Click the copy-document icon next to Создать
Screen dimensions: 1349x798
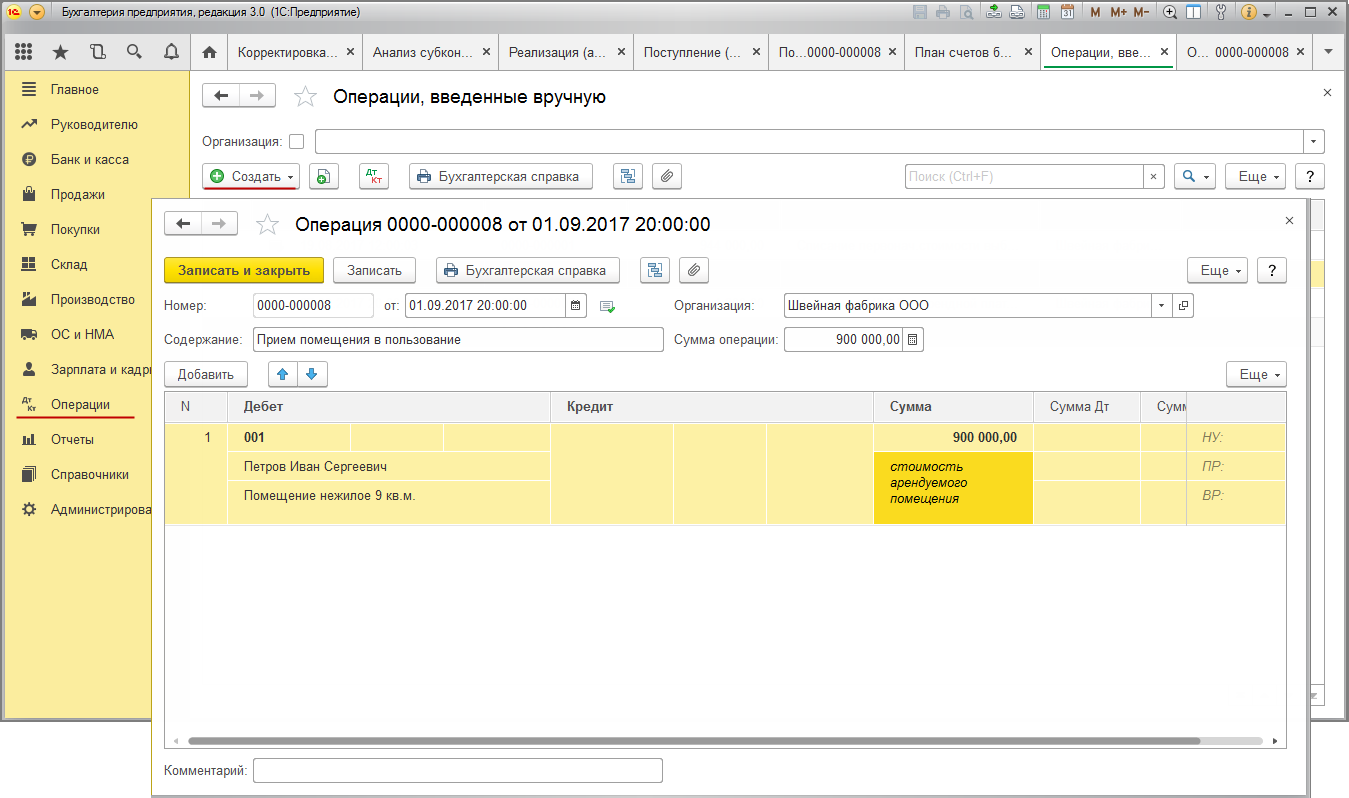coord(324,176)
